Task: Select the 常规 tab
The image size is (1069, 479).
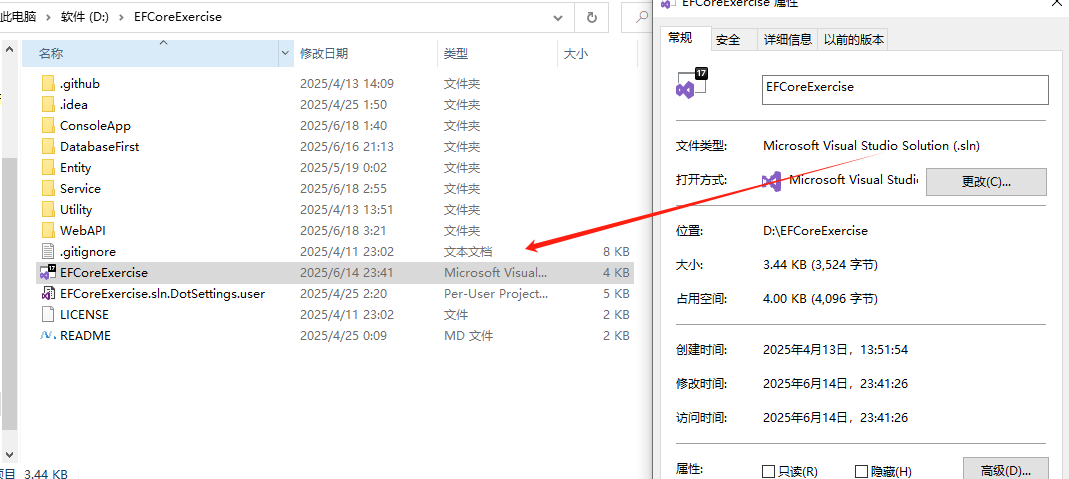Action: pyautogui.click(x=680, y=38)
